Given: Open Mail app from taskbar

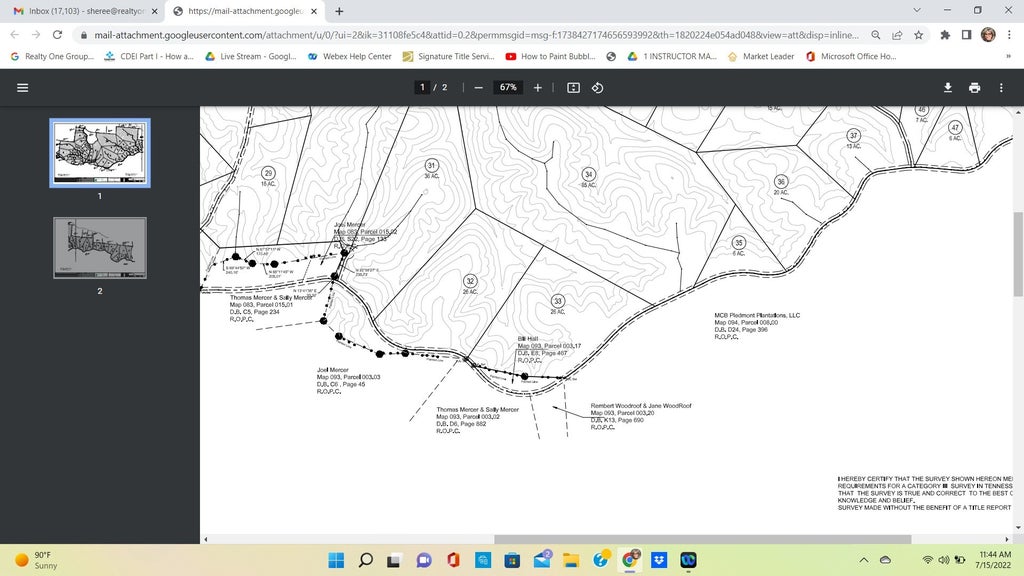Looking at the screenshot, I should (x=542, y=560).
